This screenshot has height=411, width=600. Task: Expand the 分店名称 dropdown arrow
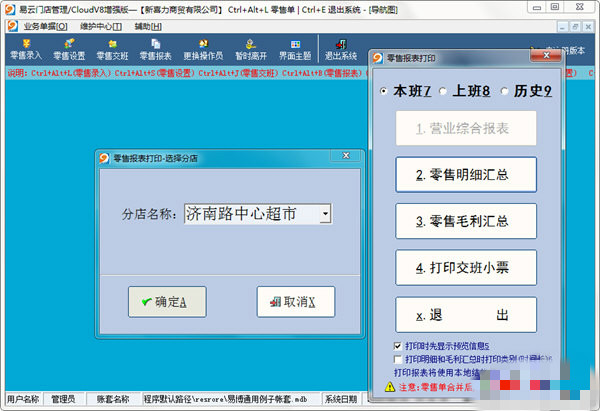(x=325, y=214)
